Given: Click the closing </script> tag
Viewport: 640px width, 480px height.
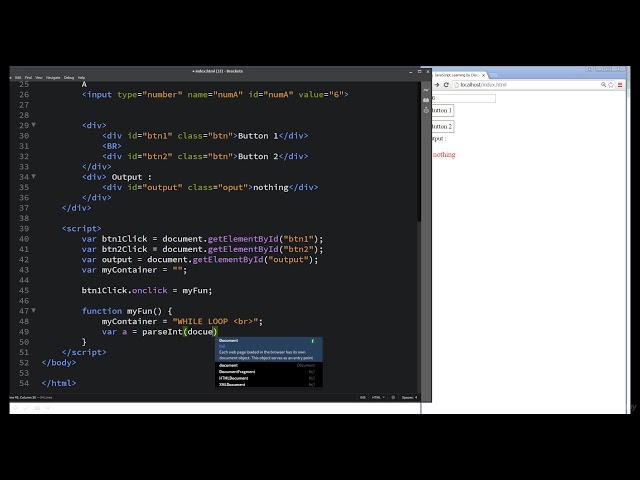Looking at the screenshot, I should coord(84,352).
